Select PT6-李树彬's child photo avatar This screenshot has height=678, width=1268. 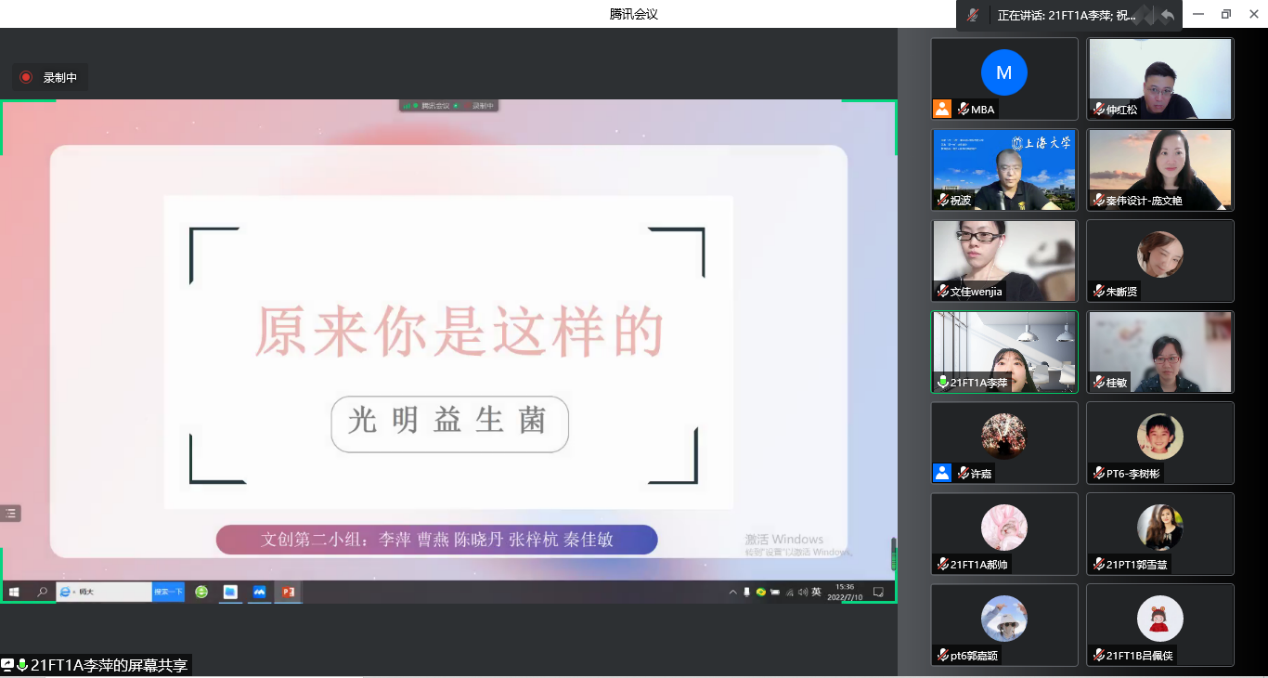[x=1160, y=436]
